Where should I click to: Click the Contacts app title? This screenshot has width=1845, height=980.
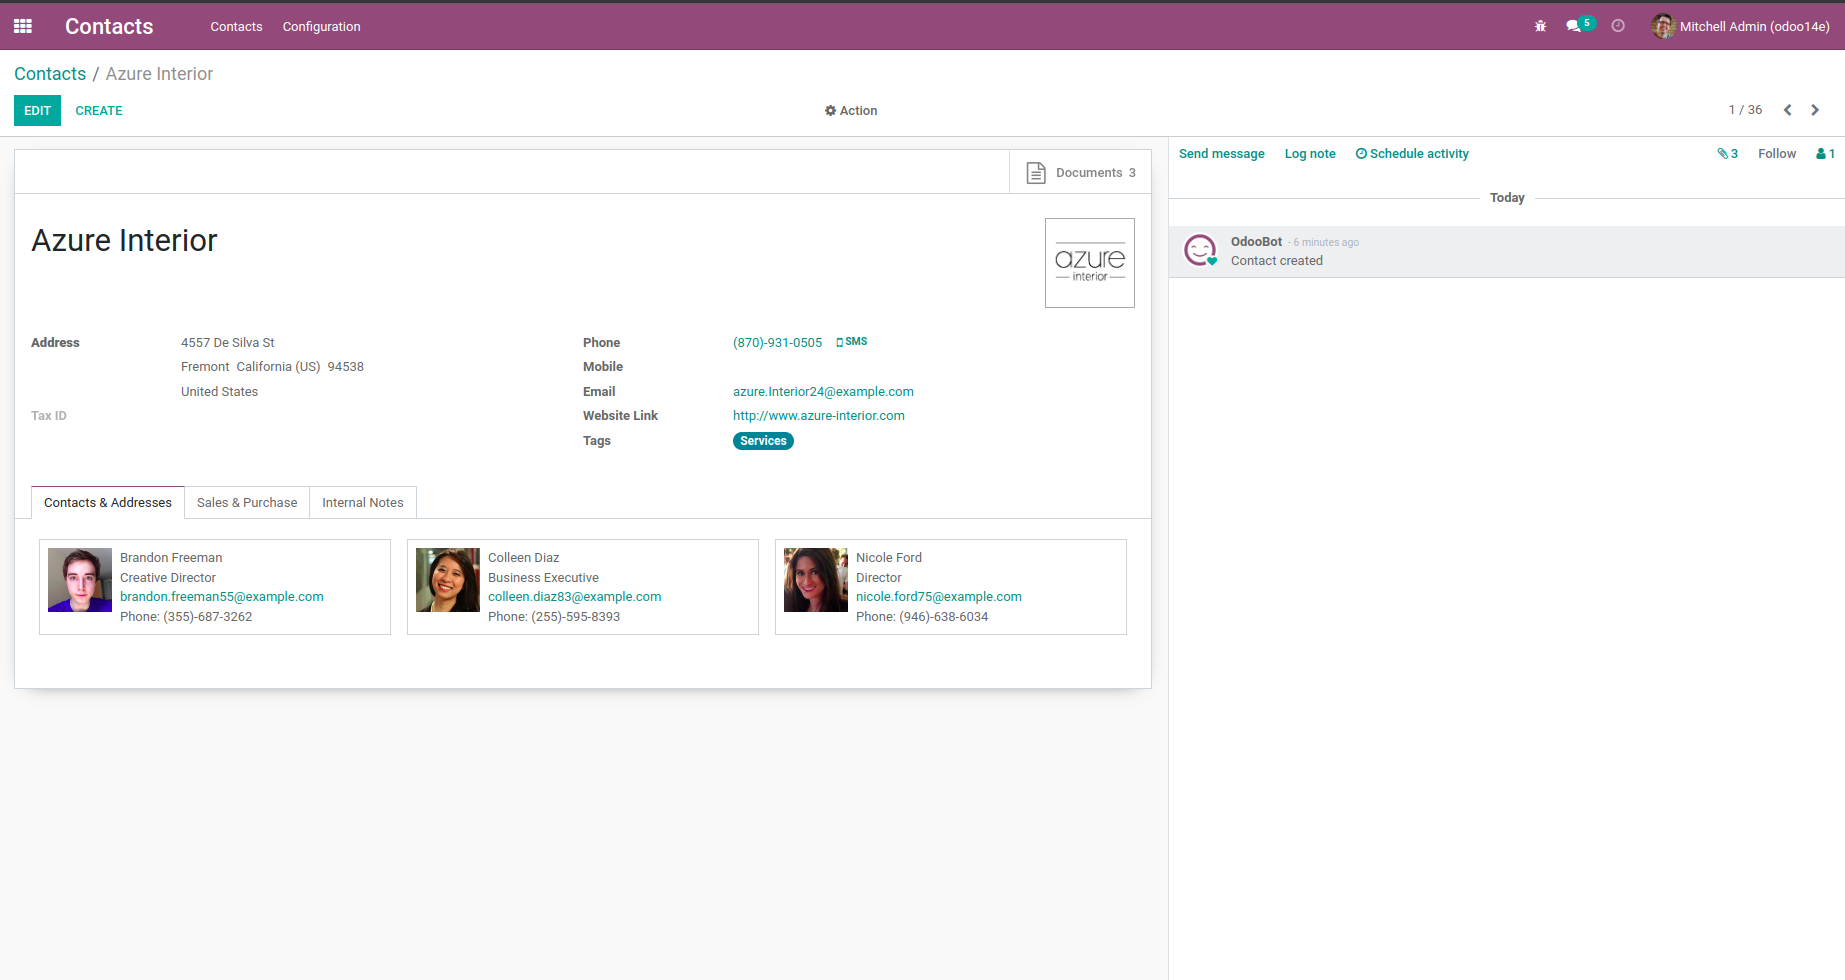coord(109,27)
